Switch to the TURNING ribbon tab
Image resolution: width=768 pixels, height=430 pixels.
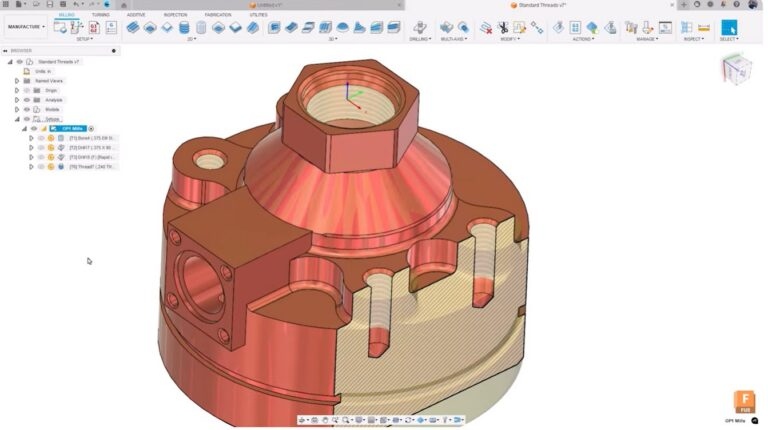pos(100,15)
